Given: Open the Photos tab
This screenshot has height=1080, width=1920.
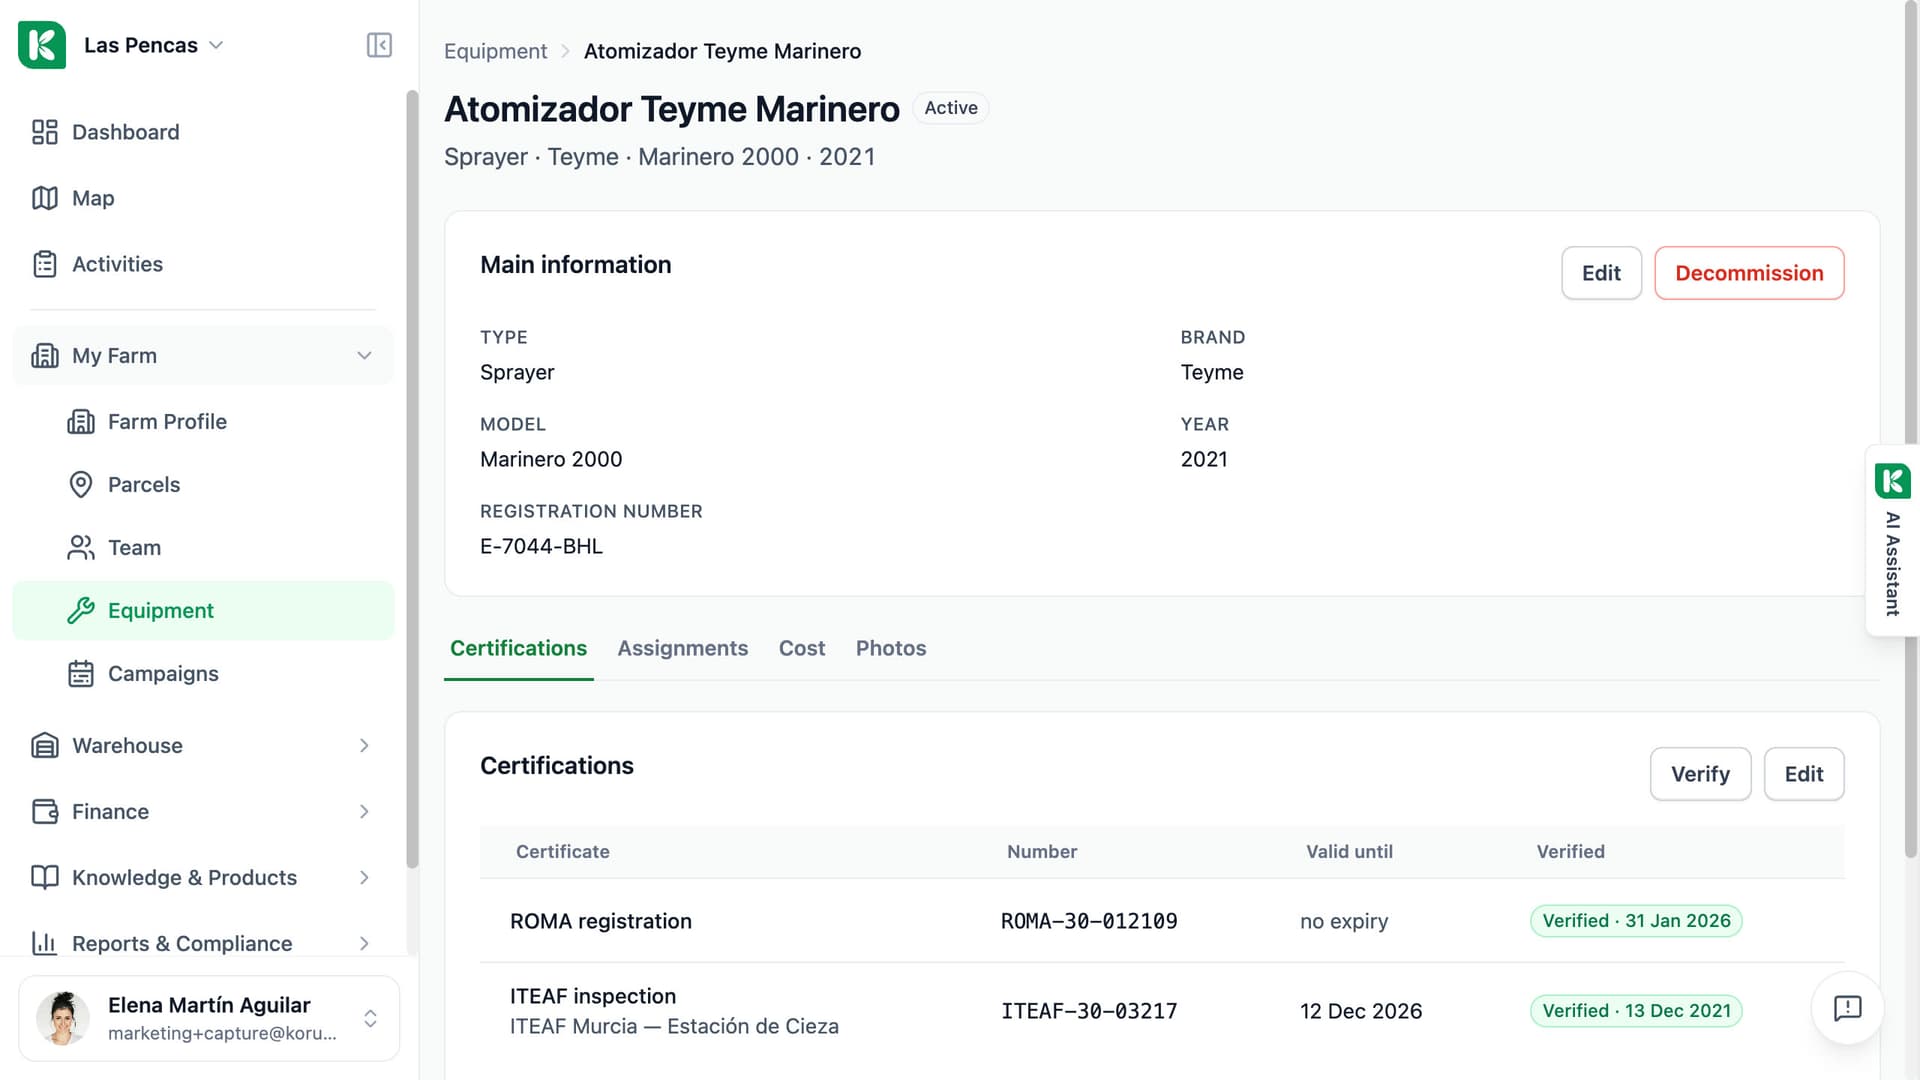Looking at the screenshot, I should [x=891, y=649].
